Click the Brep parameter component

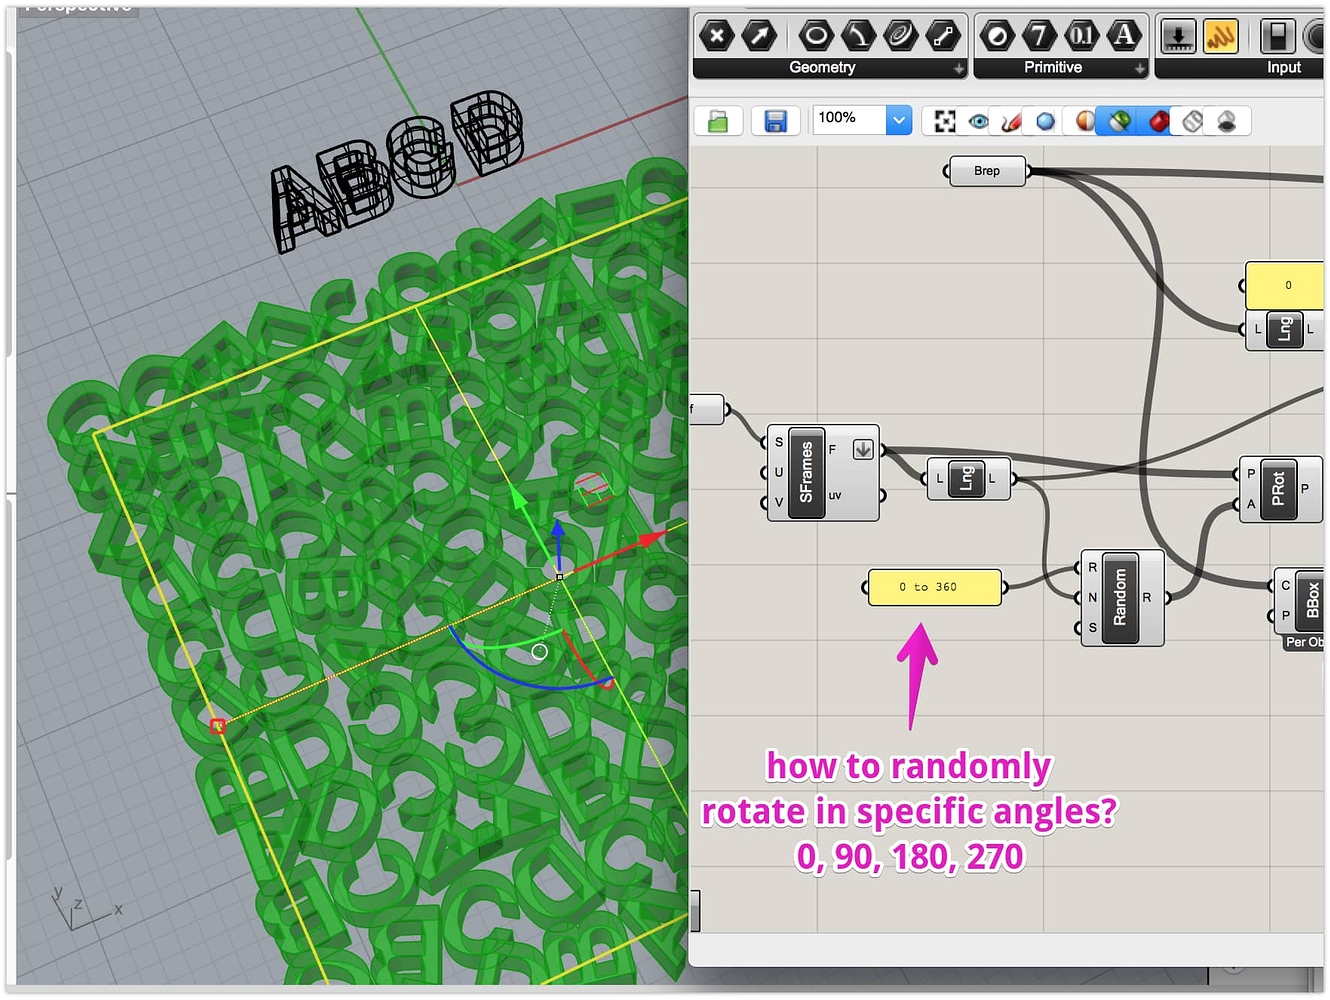(985, 170)
